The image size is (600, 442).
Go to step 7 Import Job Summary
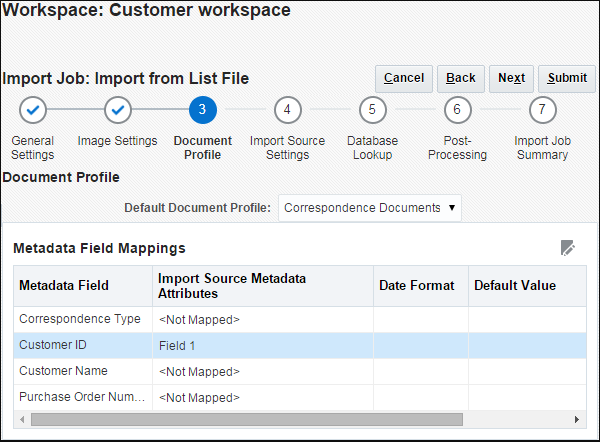(542, 109)
